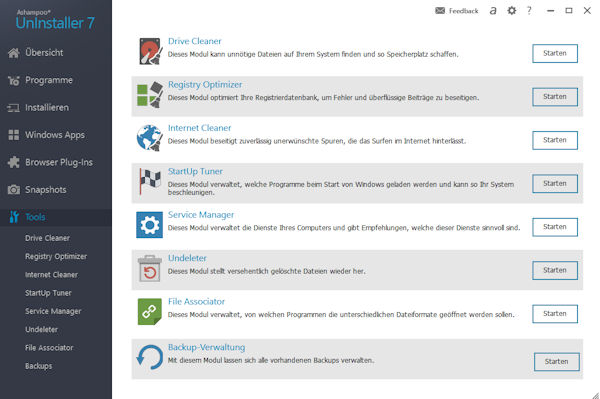Select Service Manager in the sidebar submenu
600x399 pixels.
pos(53,311)
